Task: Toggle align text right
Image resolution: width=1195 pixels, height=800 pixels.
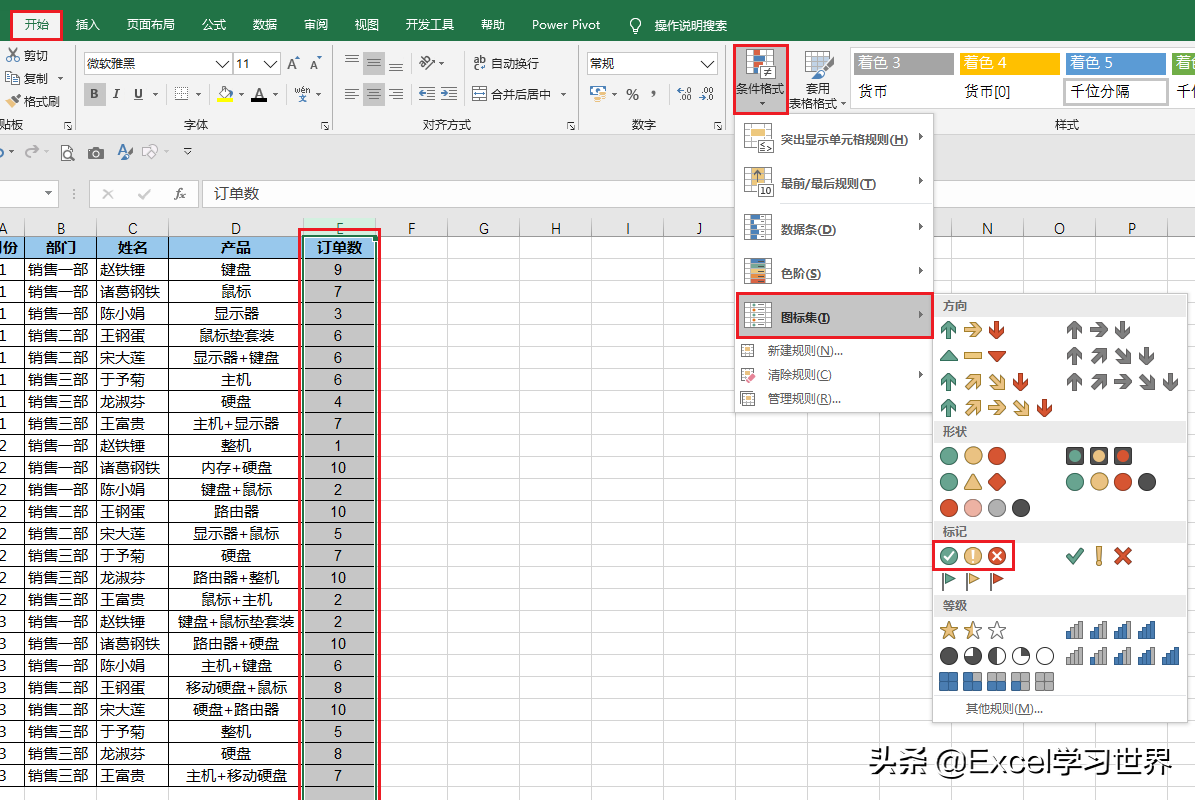Action: [x=396, y=94]
